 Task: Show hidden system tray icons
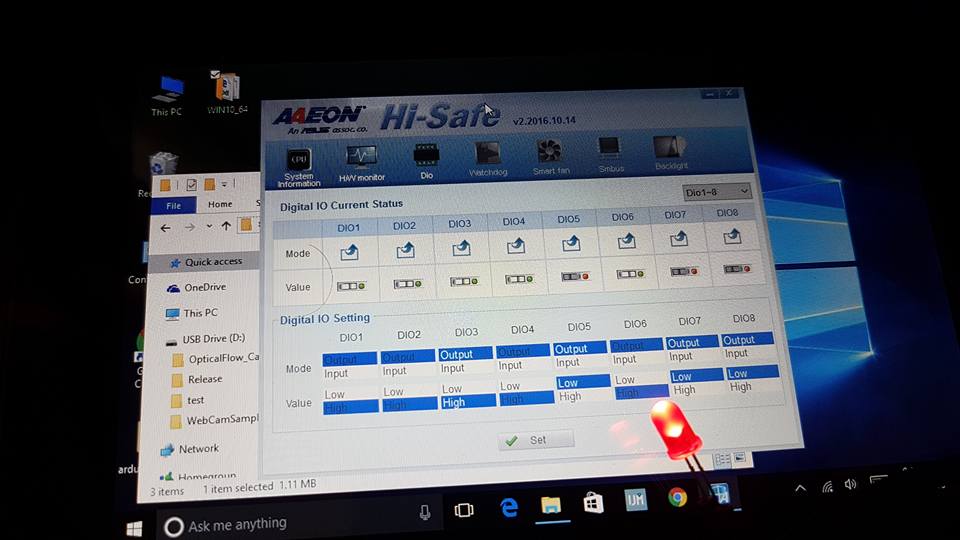coord(800,488)
